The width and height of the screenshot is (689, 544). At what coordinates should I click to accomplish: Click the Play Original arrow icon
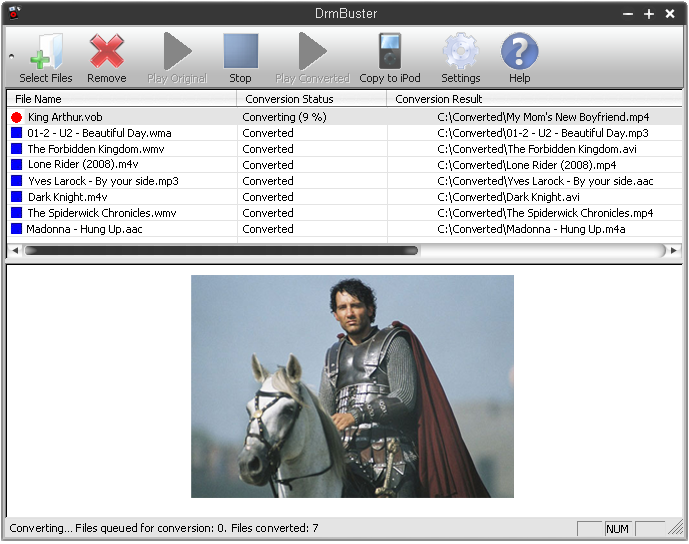pos(177,51)
